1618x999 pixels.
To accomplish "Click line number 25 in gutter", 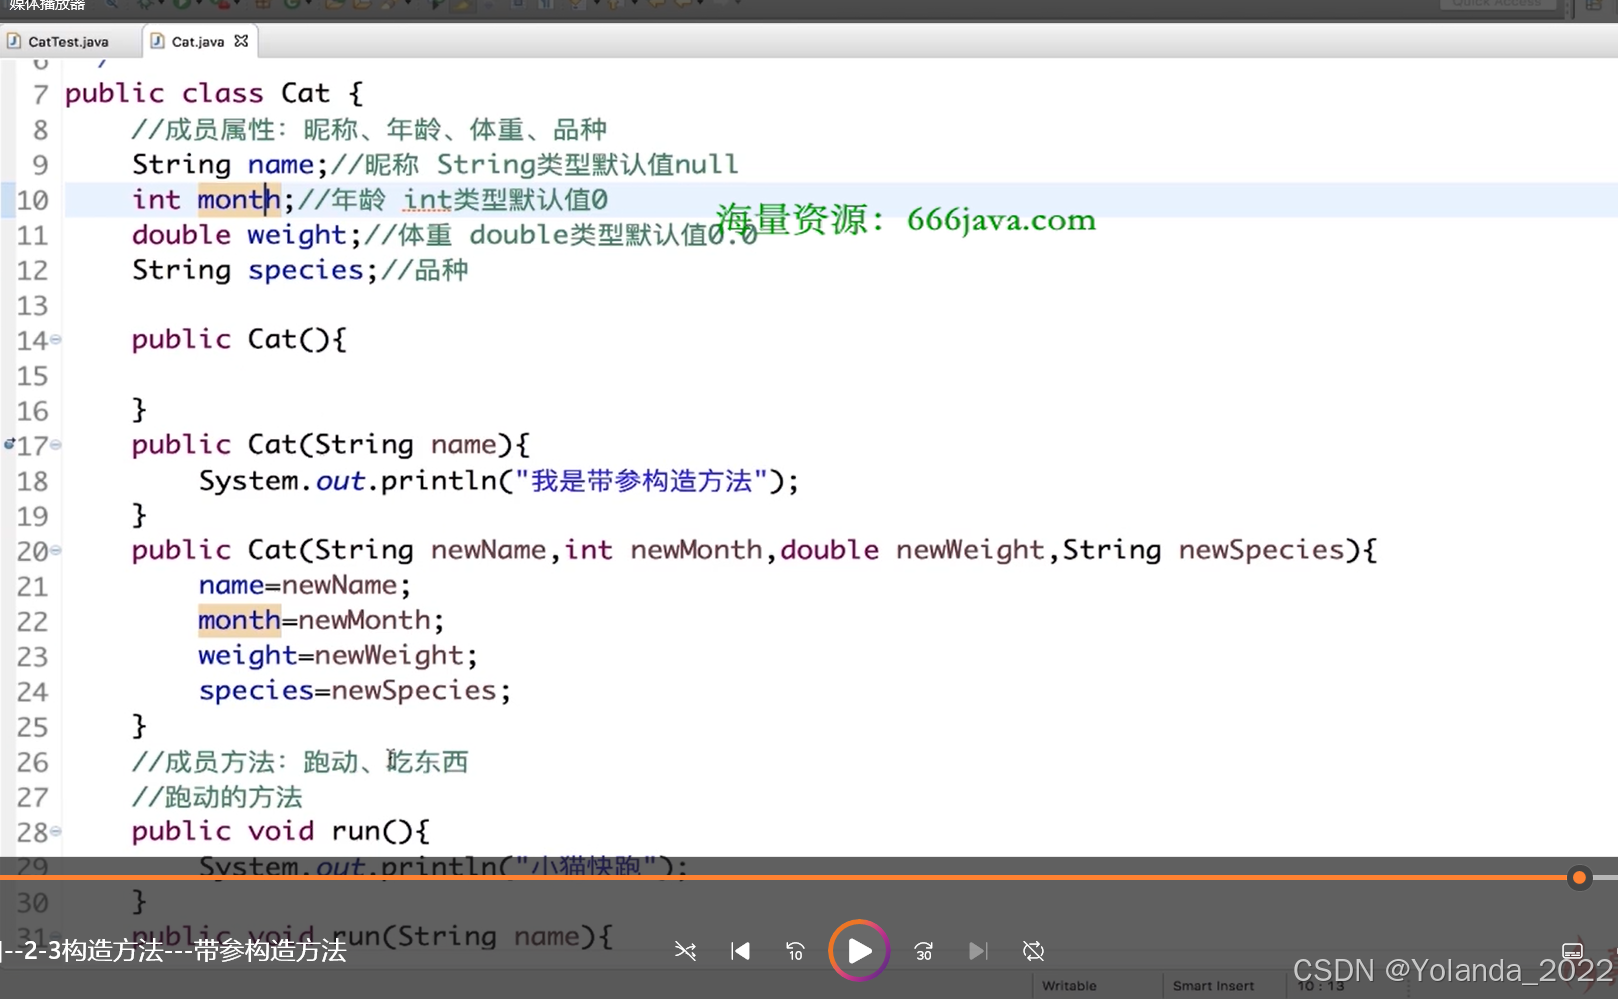I will click(x=32, y=727).
